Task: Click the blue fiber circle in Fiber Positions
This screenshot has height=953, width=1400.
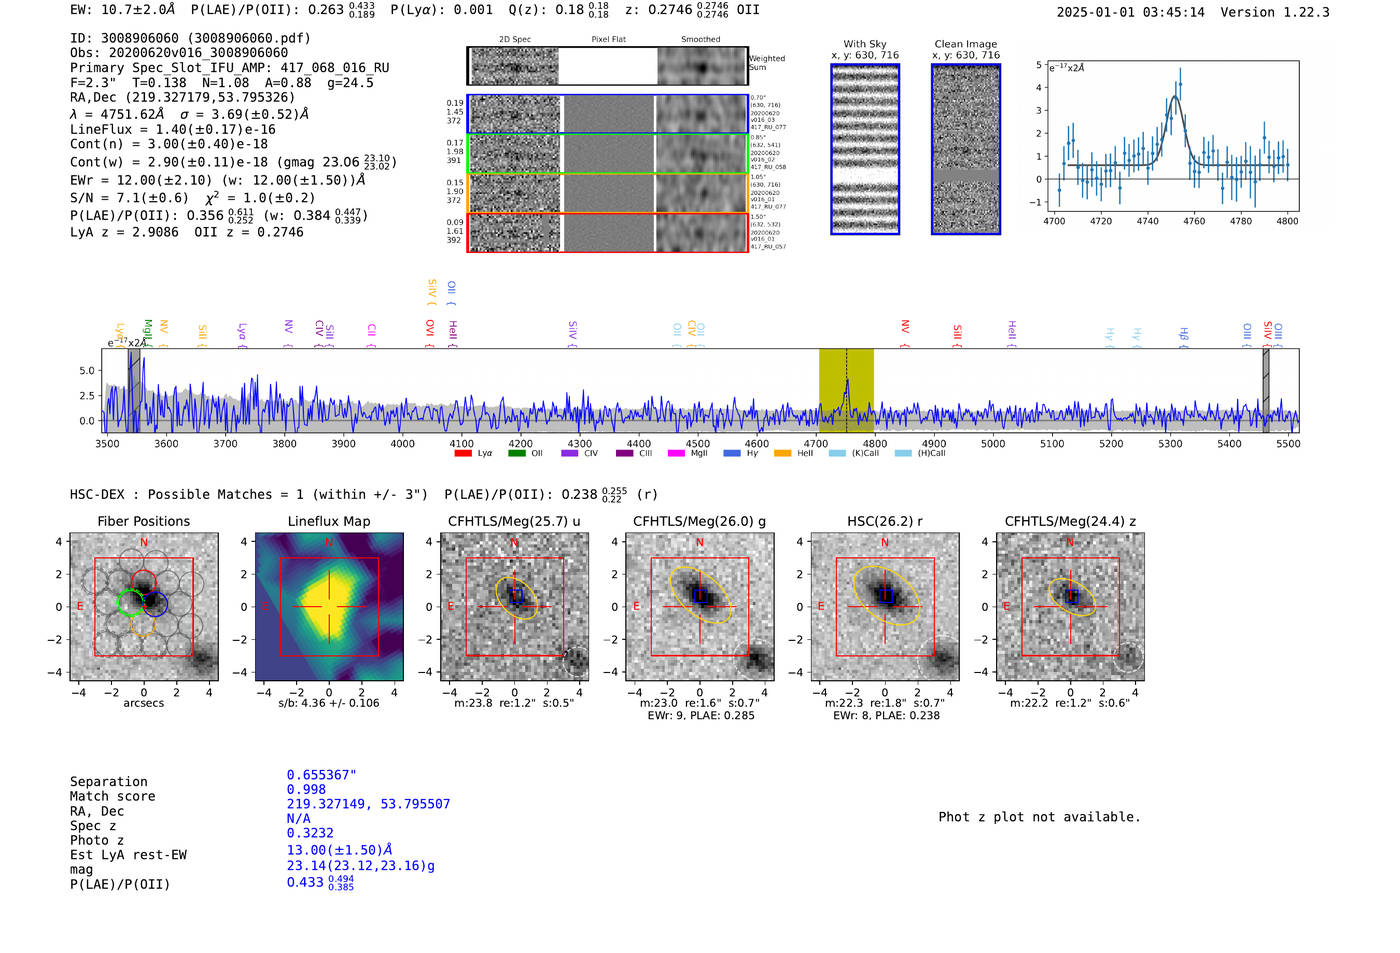Action: pyautogui.click(x=155, y=603)
